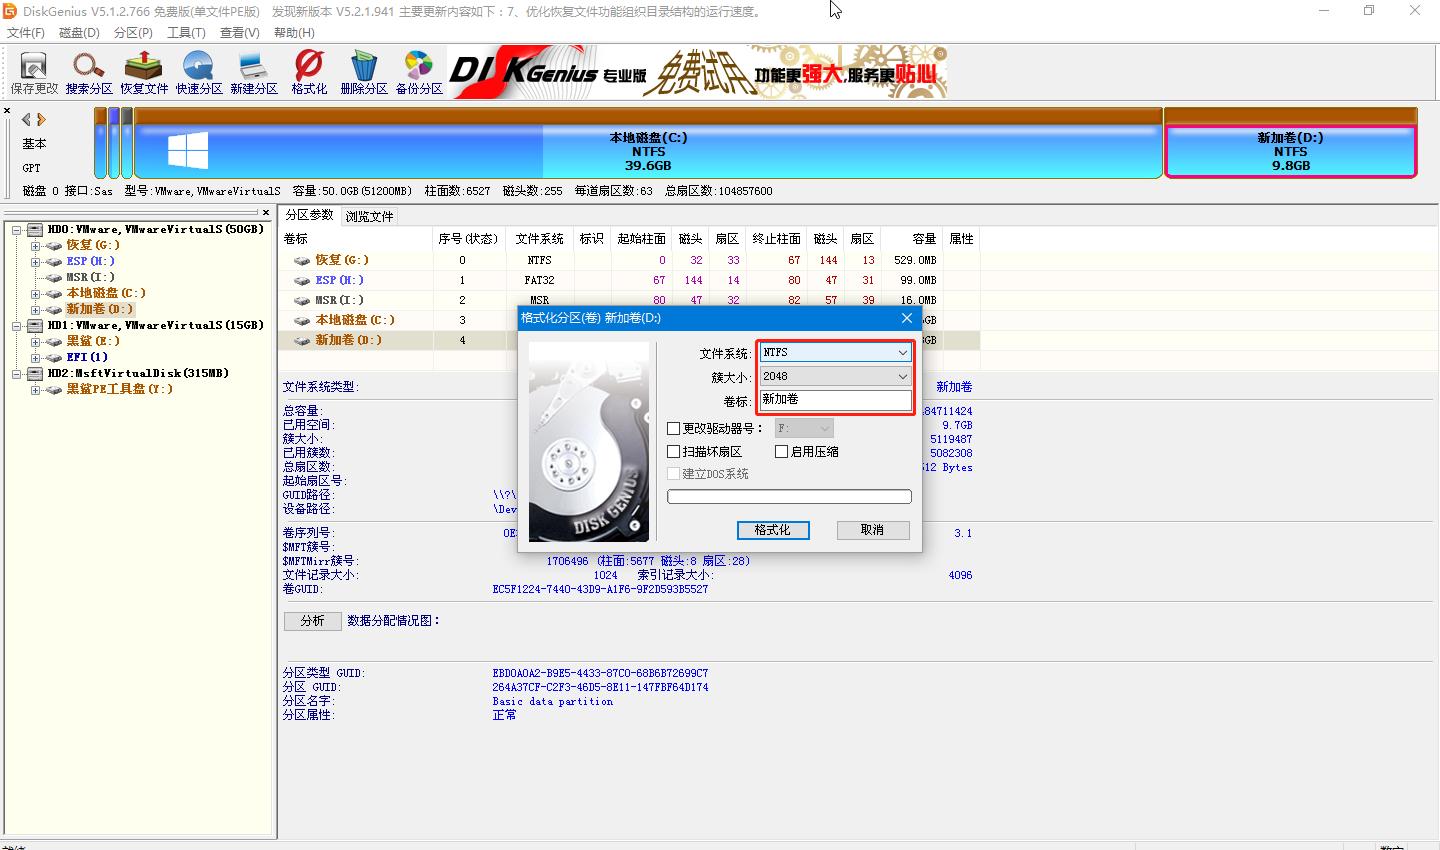1440x850 pixels.
Task: Open the 查看(V) menu
Action: pos(240,33)
